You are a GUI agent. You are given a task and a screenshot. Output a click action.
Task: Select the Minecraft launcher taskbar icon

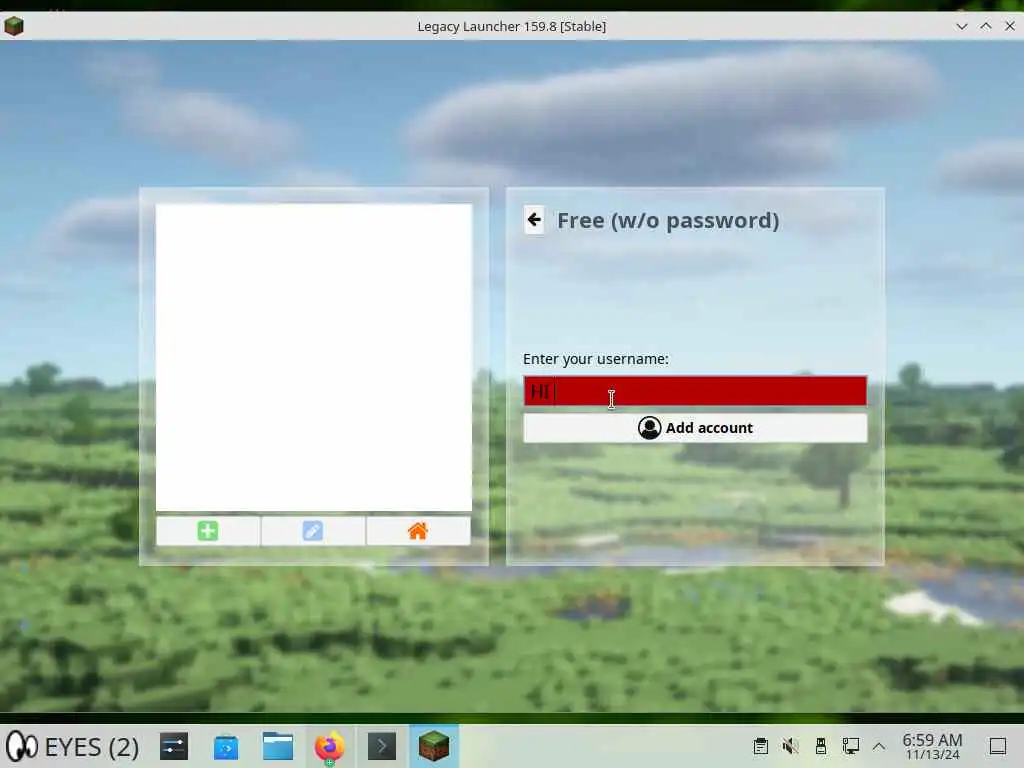434,746
